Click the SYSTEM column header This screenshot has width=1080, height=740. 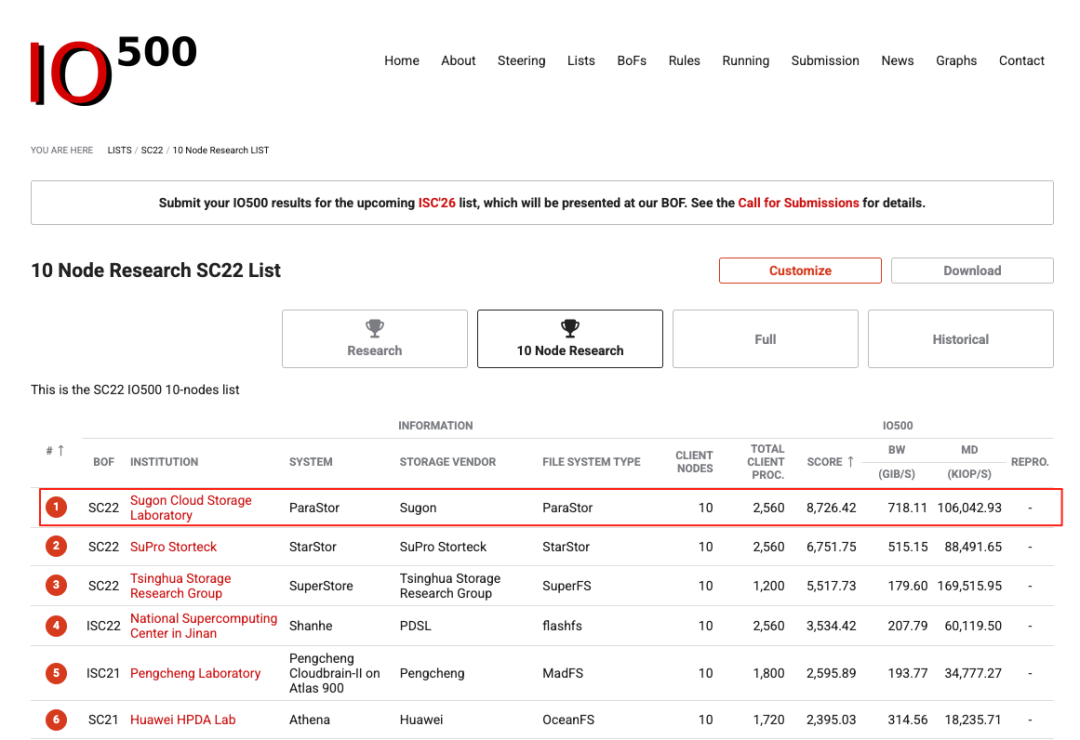311,462
